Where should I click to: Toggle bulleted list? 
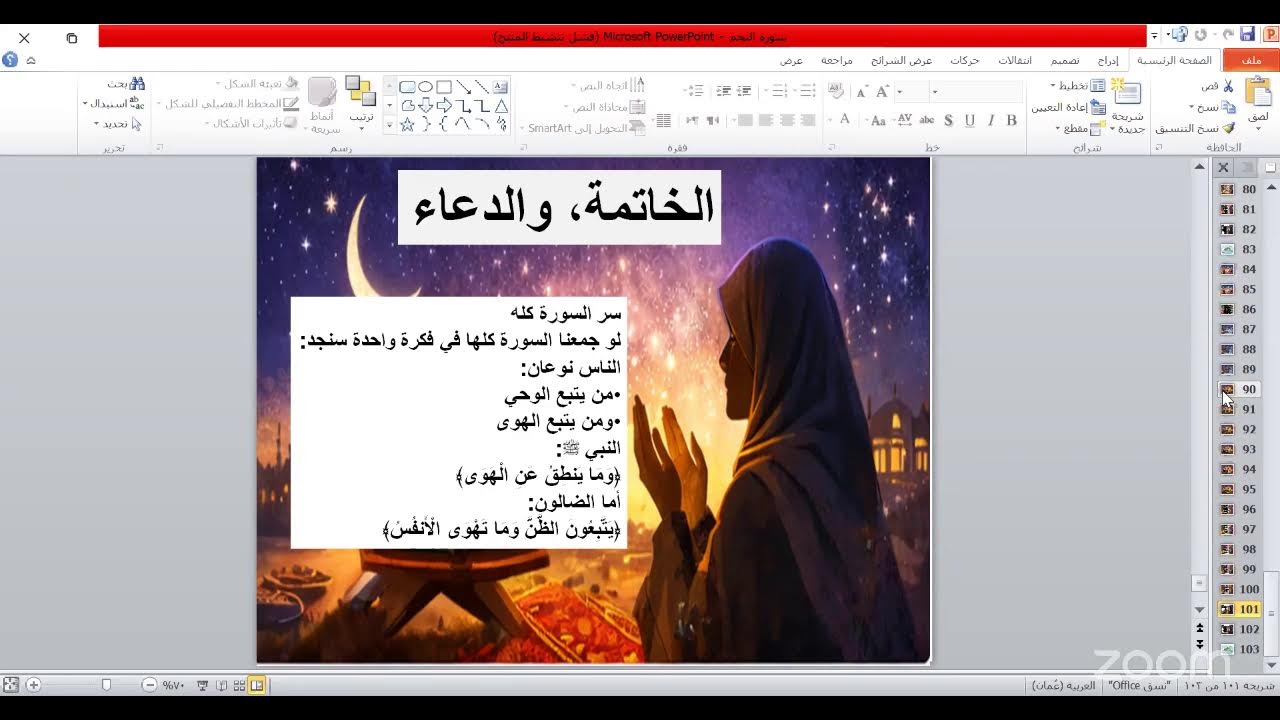pyautogui.click(x=808, y=90)
